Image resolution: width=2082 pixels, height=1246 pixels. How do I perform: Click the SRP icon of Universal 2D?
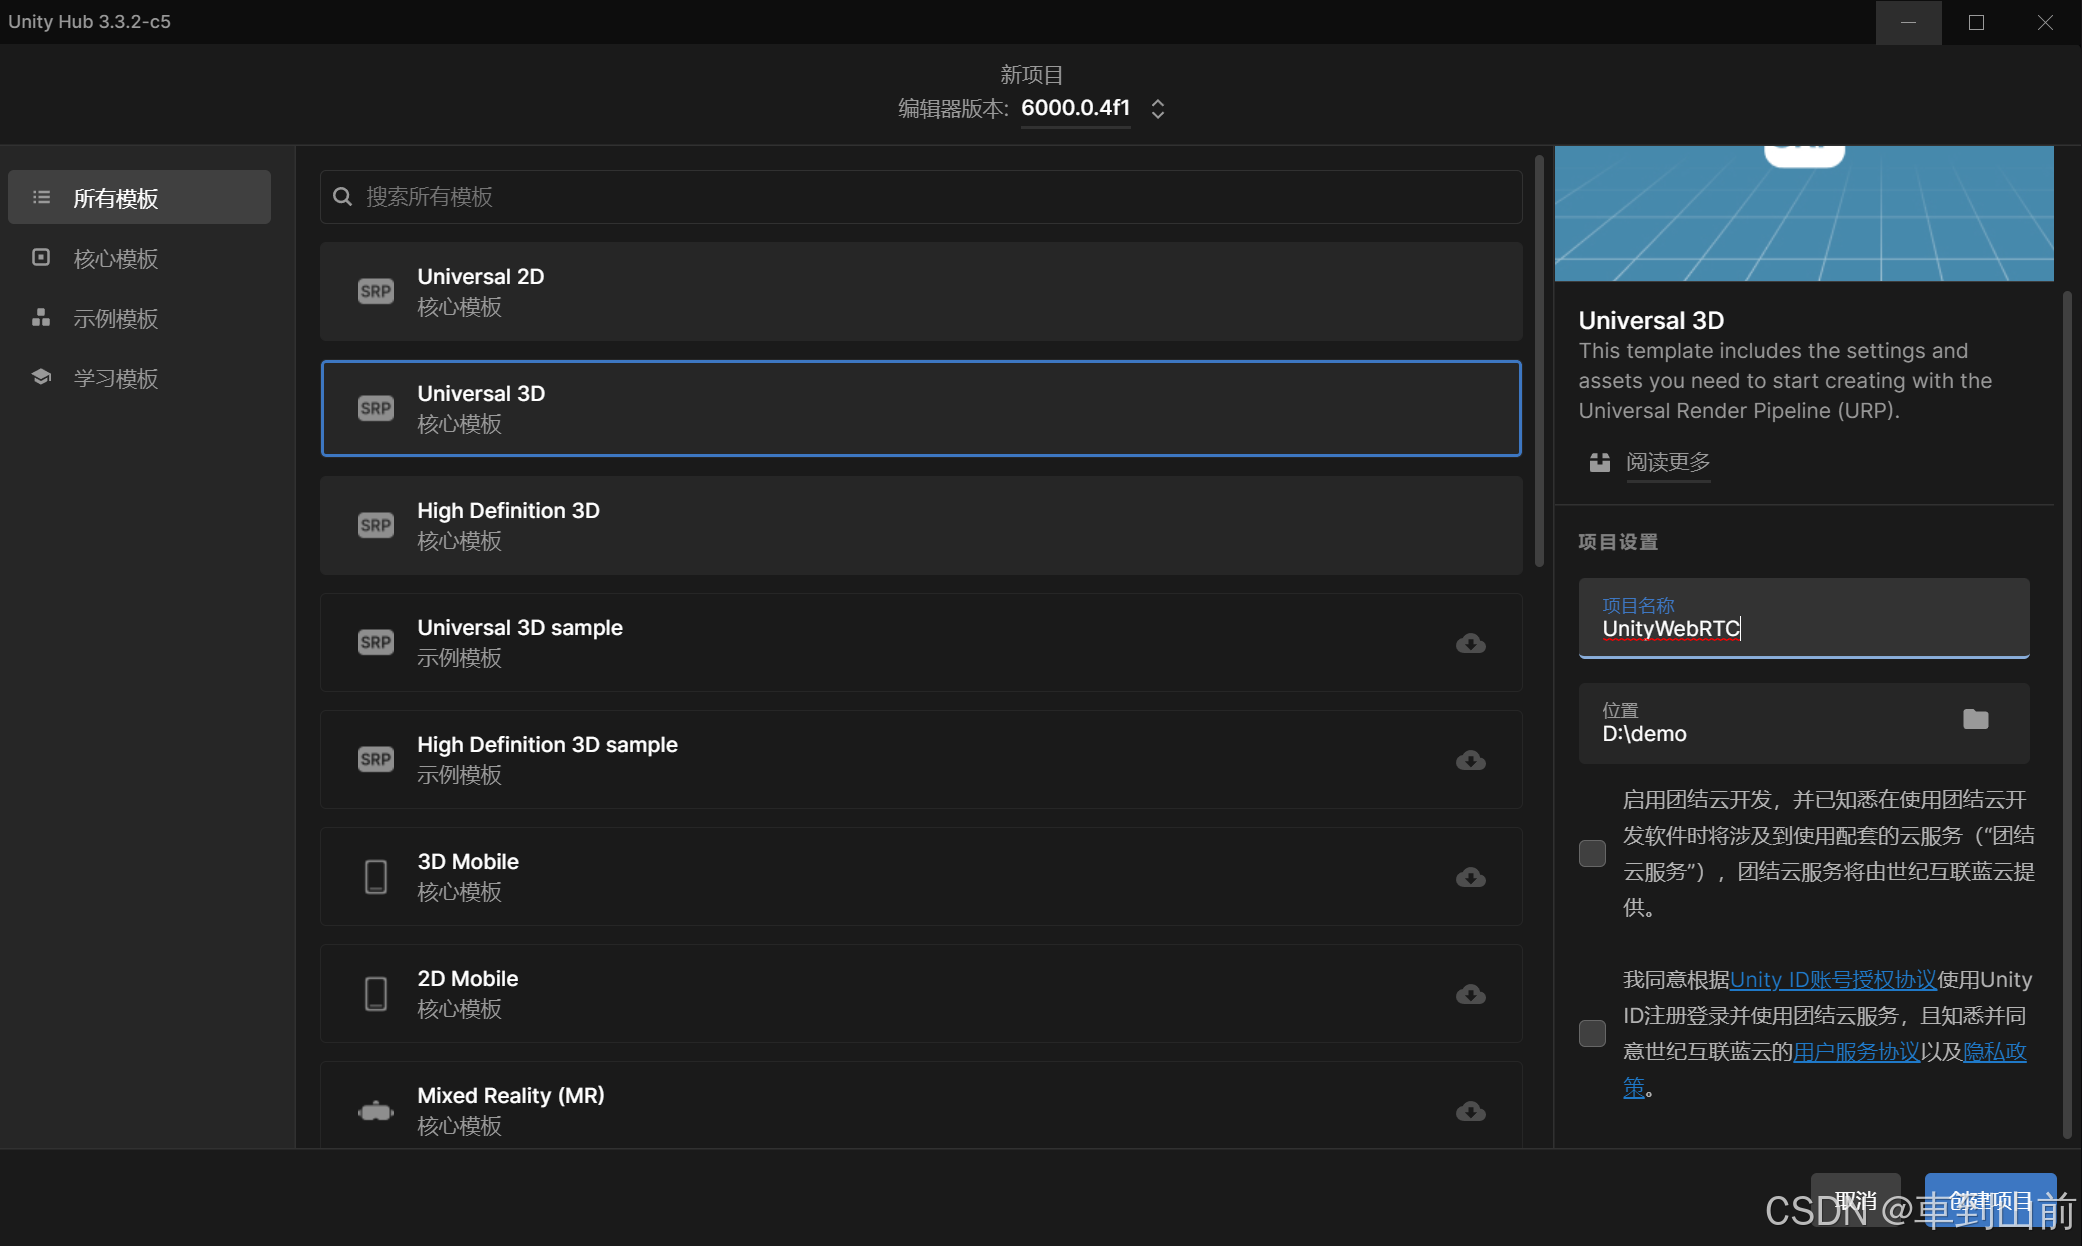click(376, 291)
